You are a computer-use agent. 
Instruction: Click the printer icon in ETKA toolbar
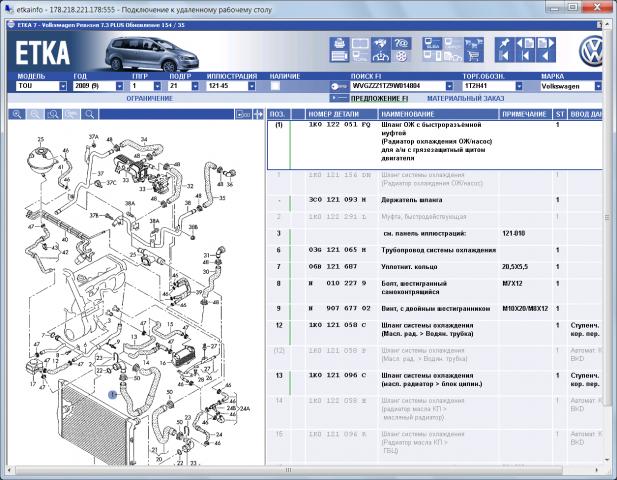coord(339,43)
